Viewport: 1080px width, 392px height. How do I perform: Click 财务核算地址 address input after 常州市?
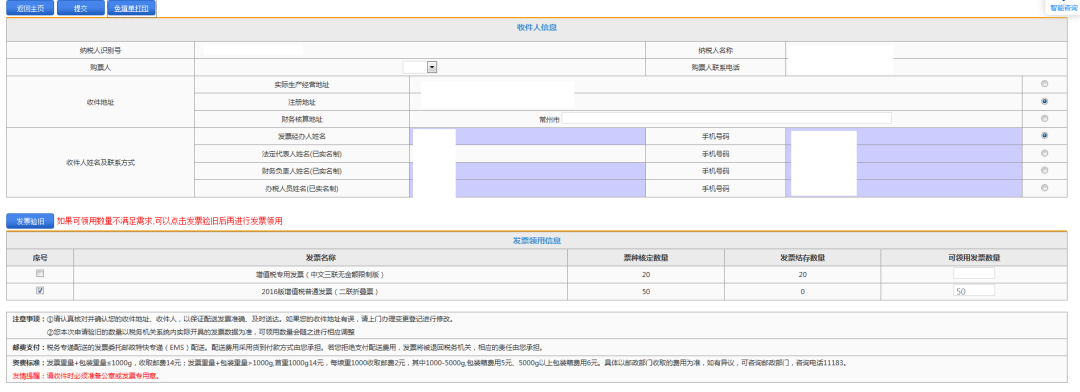coord(726,118)
